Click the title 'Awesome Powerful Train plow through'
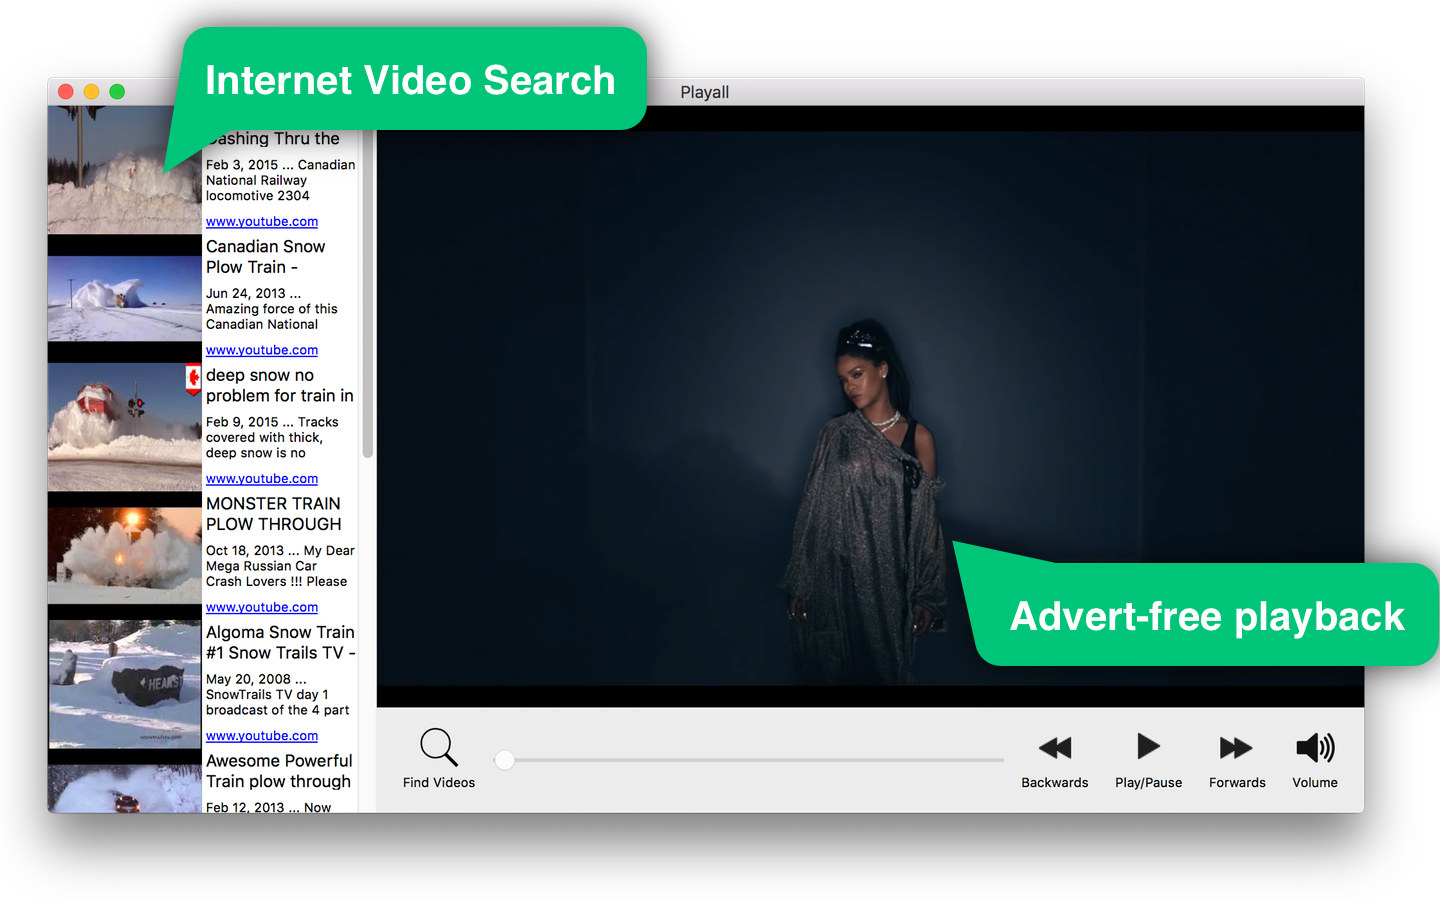 [x=279, y=771]
